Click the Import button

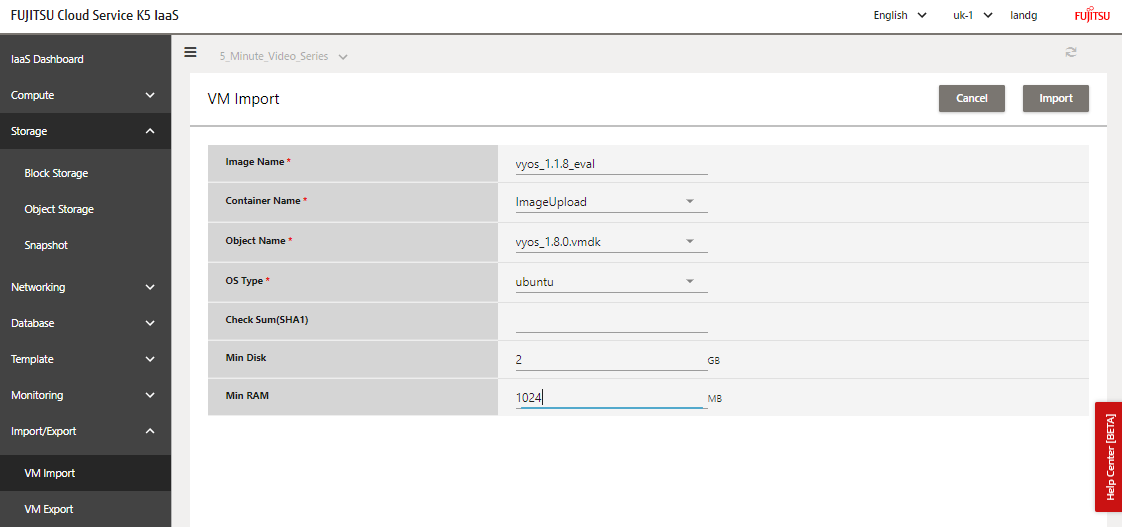coord(1055,99)
